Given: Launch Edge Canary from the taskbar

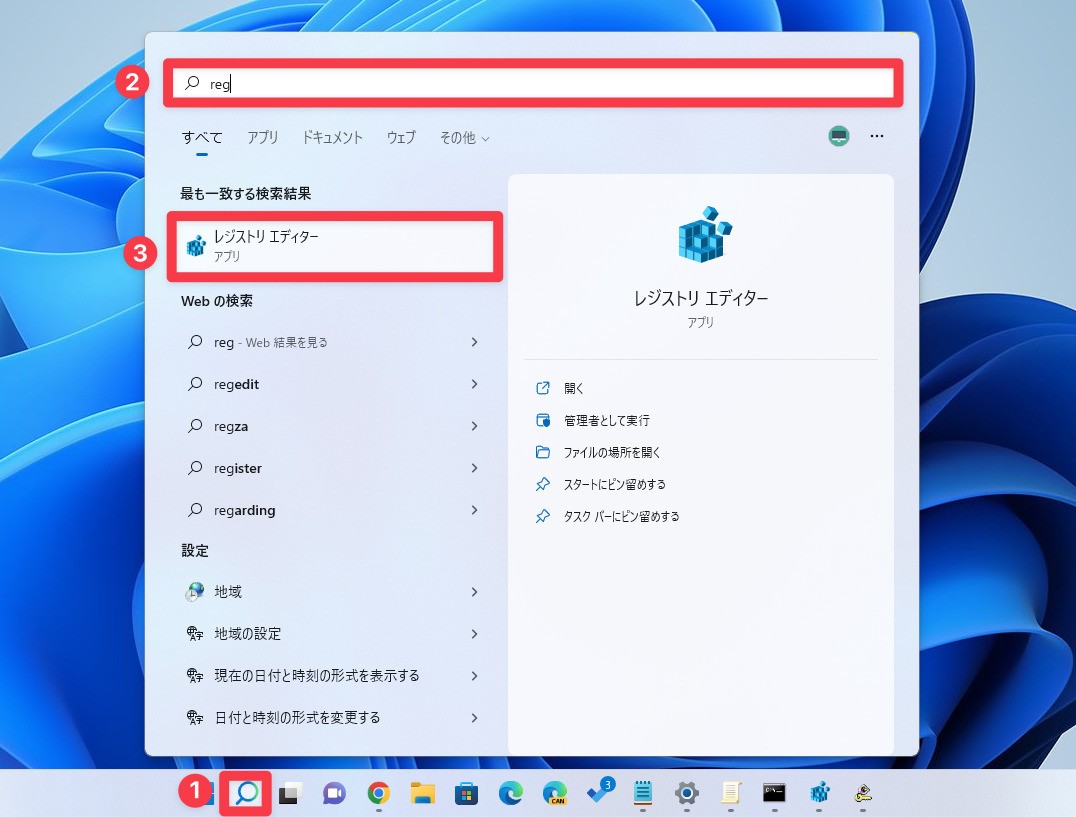Looking at the screenshot, I should [x=554, y=794].
